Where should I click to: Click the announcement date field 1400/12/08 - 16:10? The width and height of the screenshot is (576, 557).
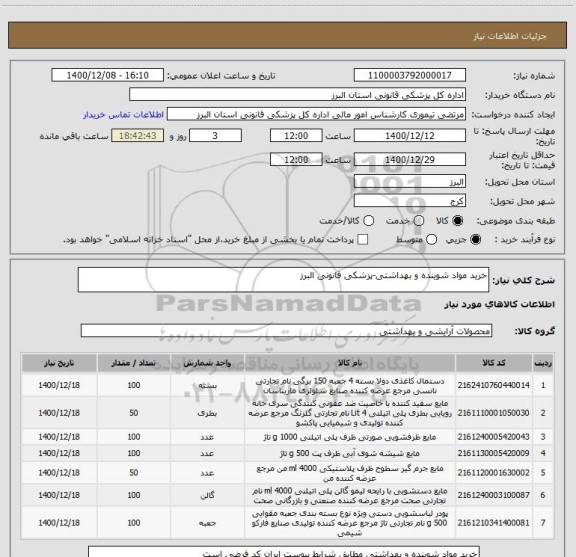tap(108, 75)
